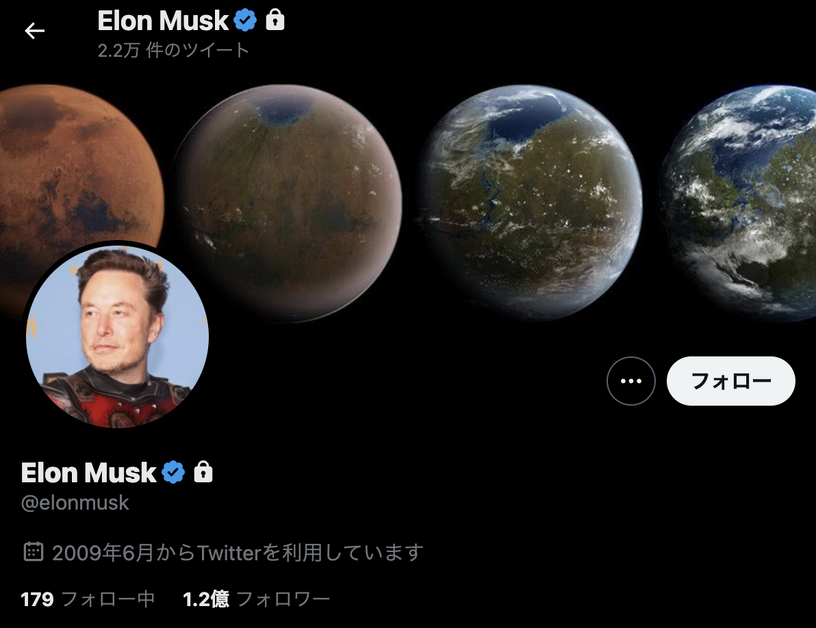Screen dimensions: 816x628
Task: Click the blue Earth-like planet in banner
Action: (x=740, y=203)
